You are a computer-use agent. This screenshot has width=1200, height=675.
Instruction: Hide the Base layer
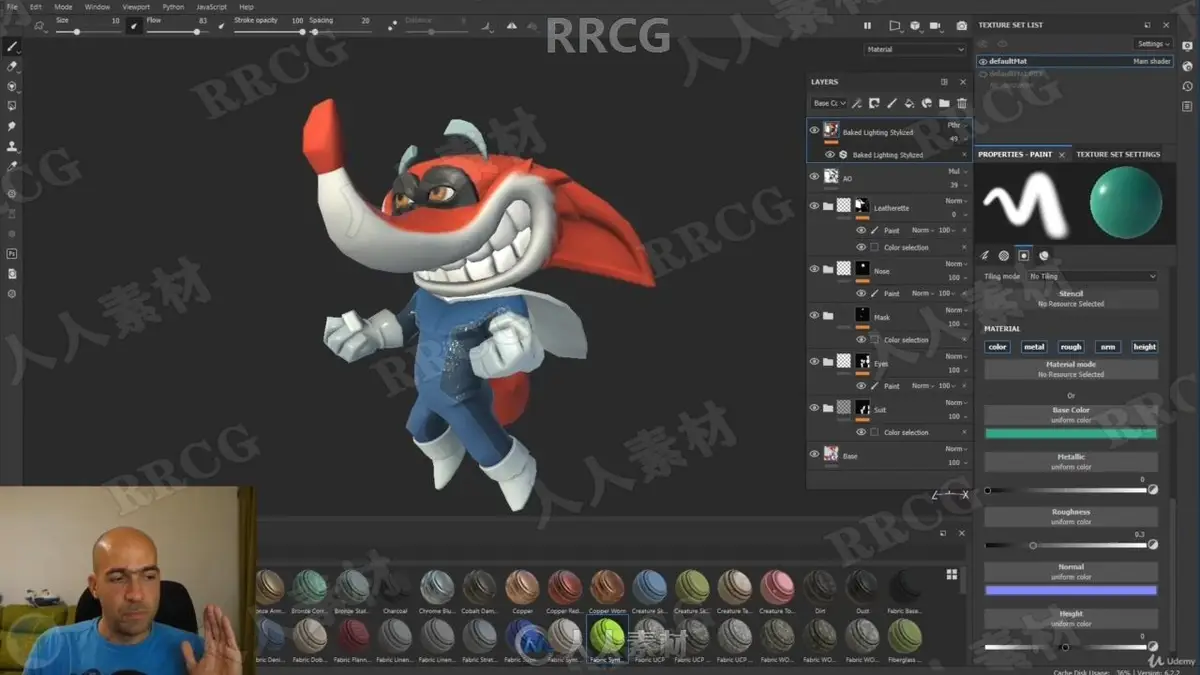click(x=814, y=454)
